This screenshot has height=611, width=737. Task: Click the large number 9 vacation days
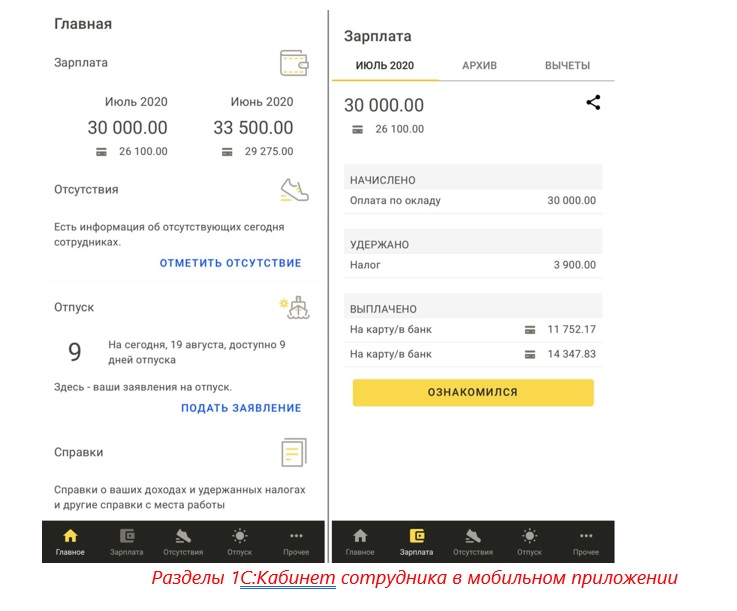pos(75,352)
